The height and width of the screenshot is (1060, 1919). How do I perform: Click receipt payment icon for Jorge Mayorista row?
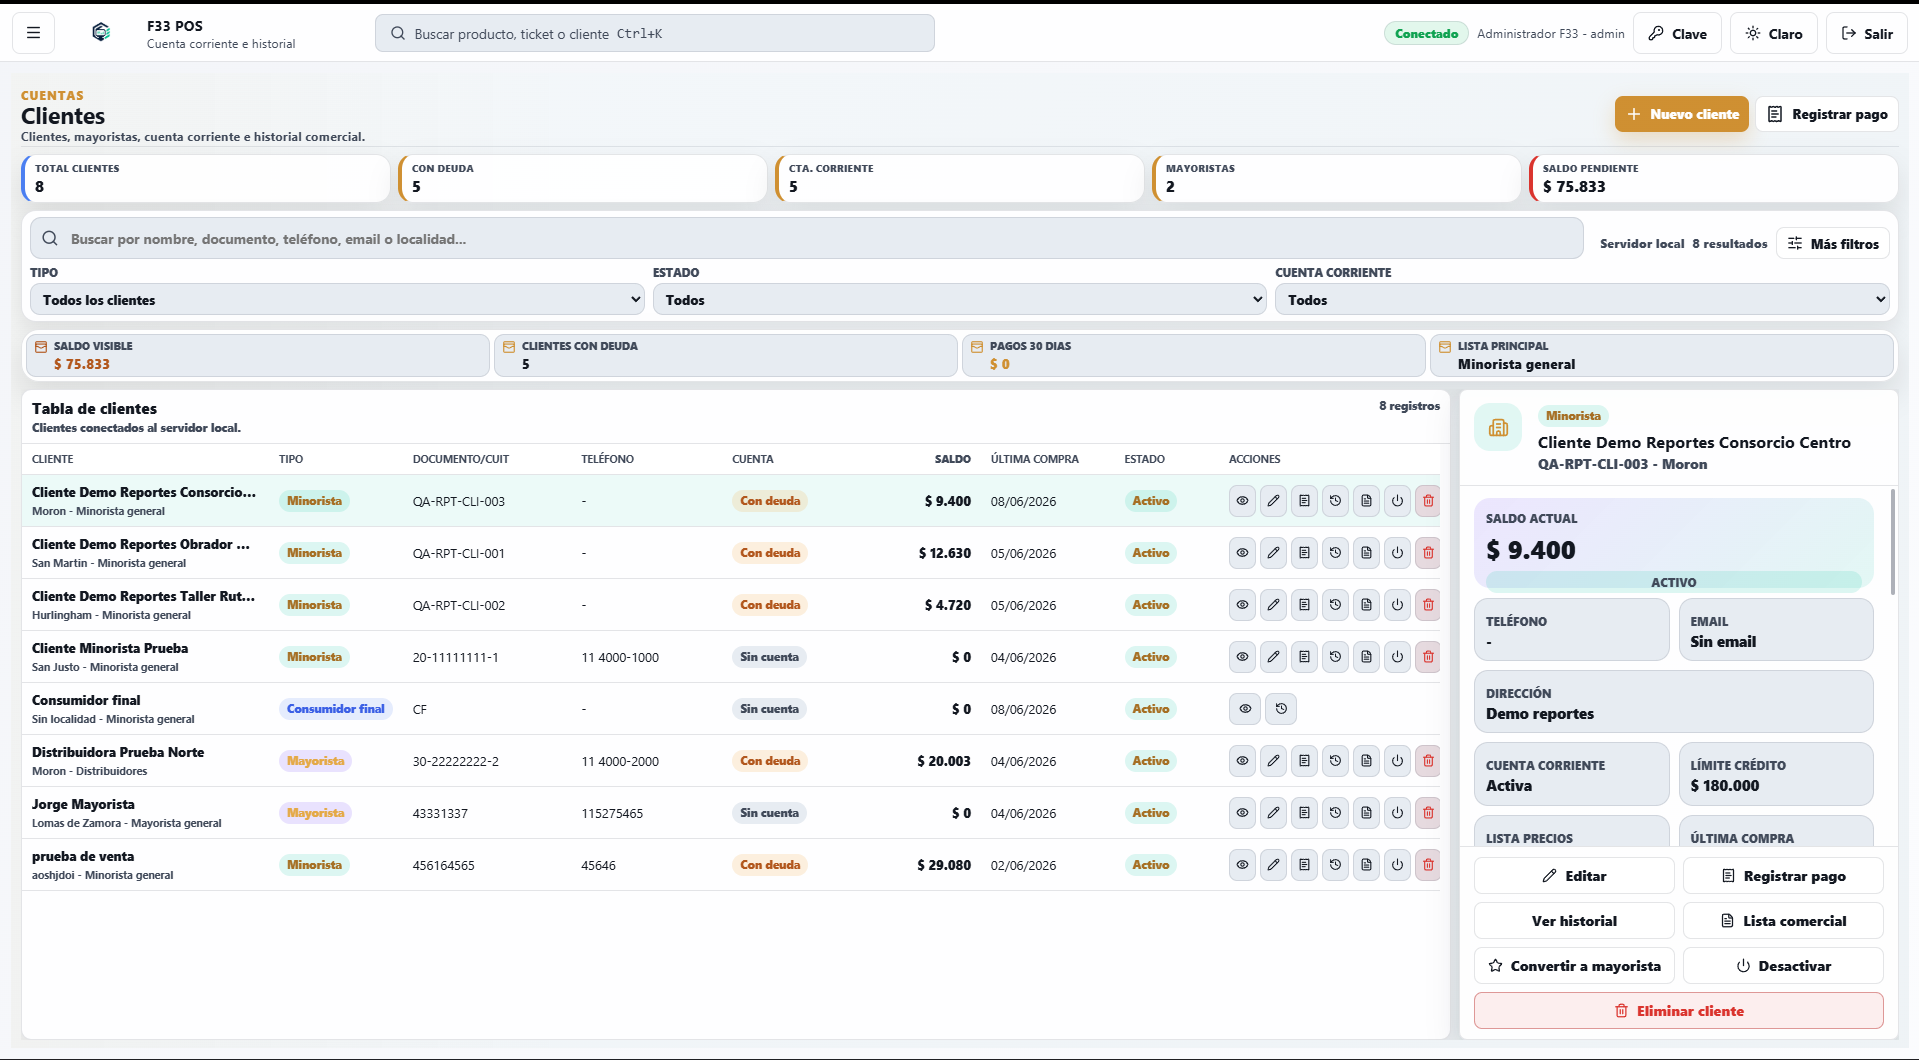[x=1304, y=813]
